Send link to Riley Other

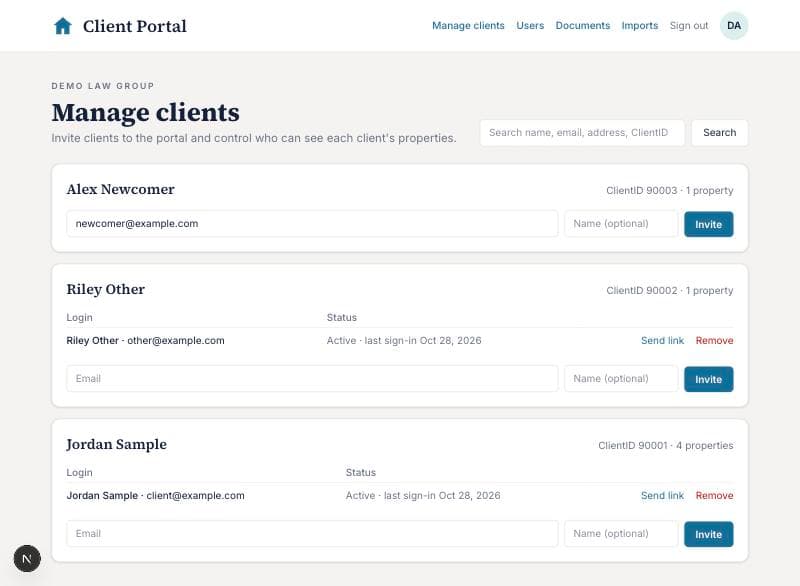pyautogui.click(x=662, y=340)
